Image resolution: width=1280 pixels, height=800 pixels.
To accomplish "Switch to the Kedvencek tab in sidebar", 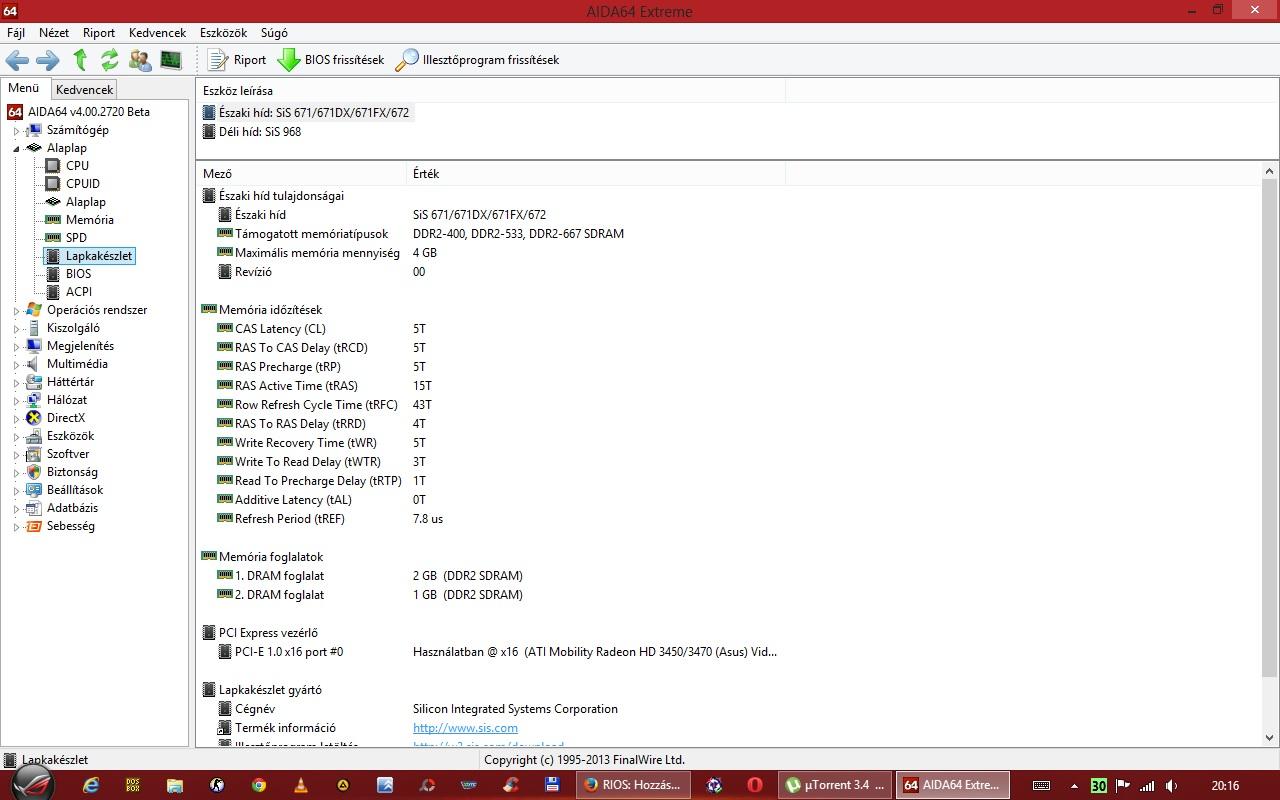I will tap(85, 90).
